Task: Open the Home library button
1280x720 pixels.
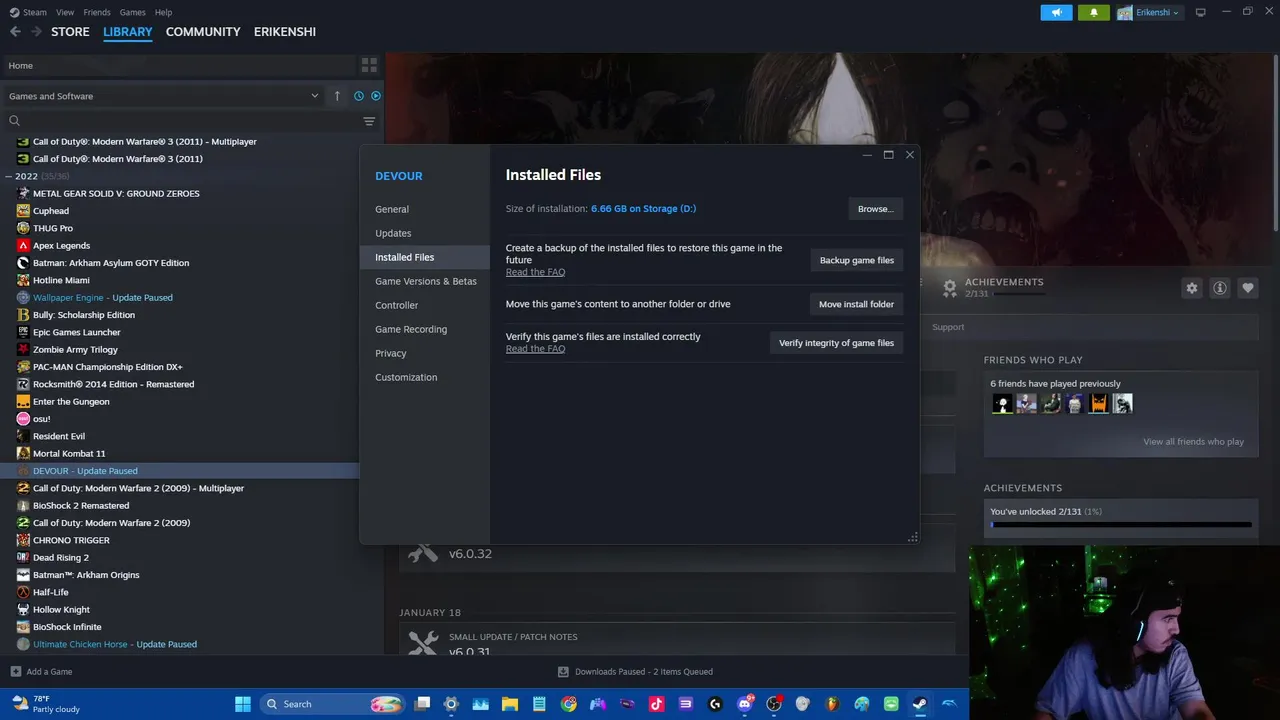Action: tap(178, 65)
